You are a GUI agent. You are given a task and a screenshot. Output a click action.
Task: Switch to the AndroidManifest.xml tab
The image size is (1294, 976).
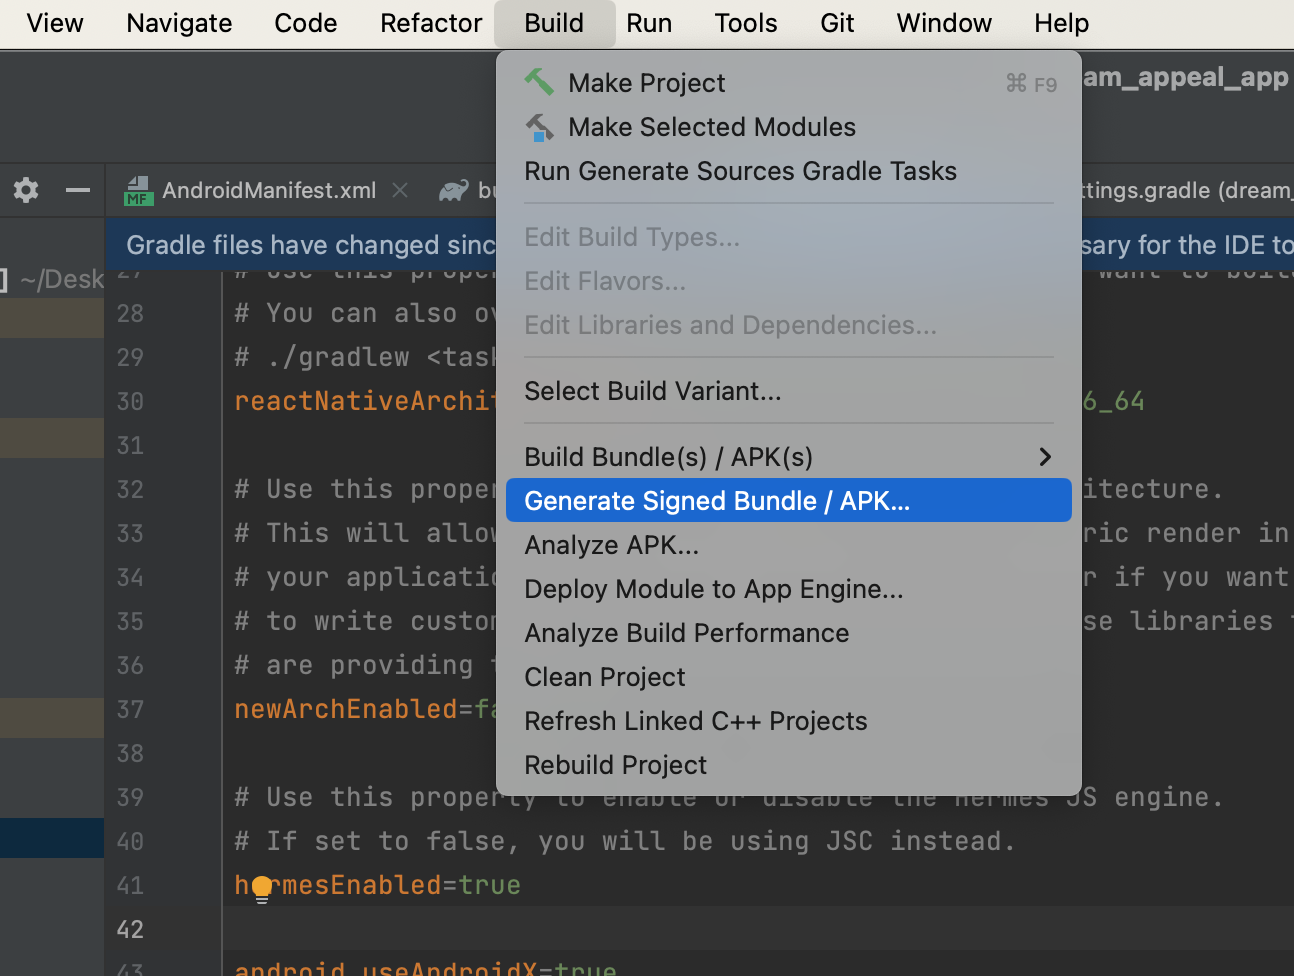pos(269,190)
